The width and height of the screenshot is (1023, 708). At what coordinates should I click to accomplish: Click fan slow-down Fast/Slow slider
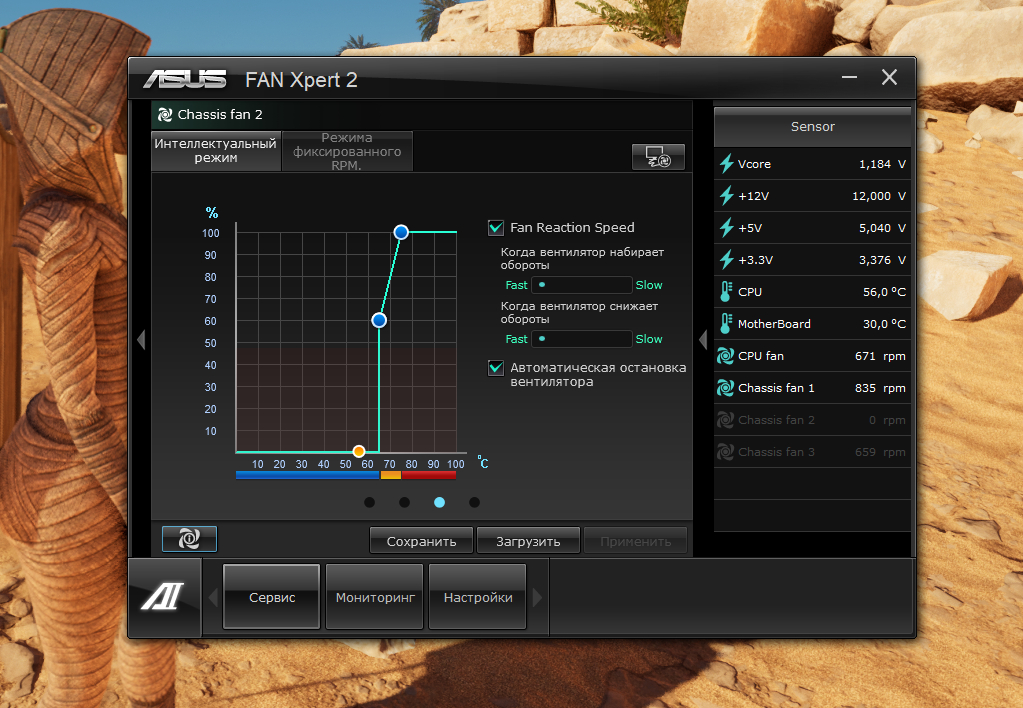(582, 339)
